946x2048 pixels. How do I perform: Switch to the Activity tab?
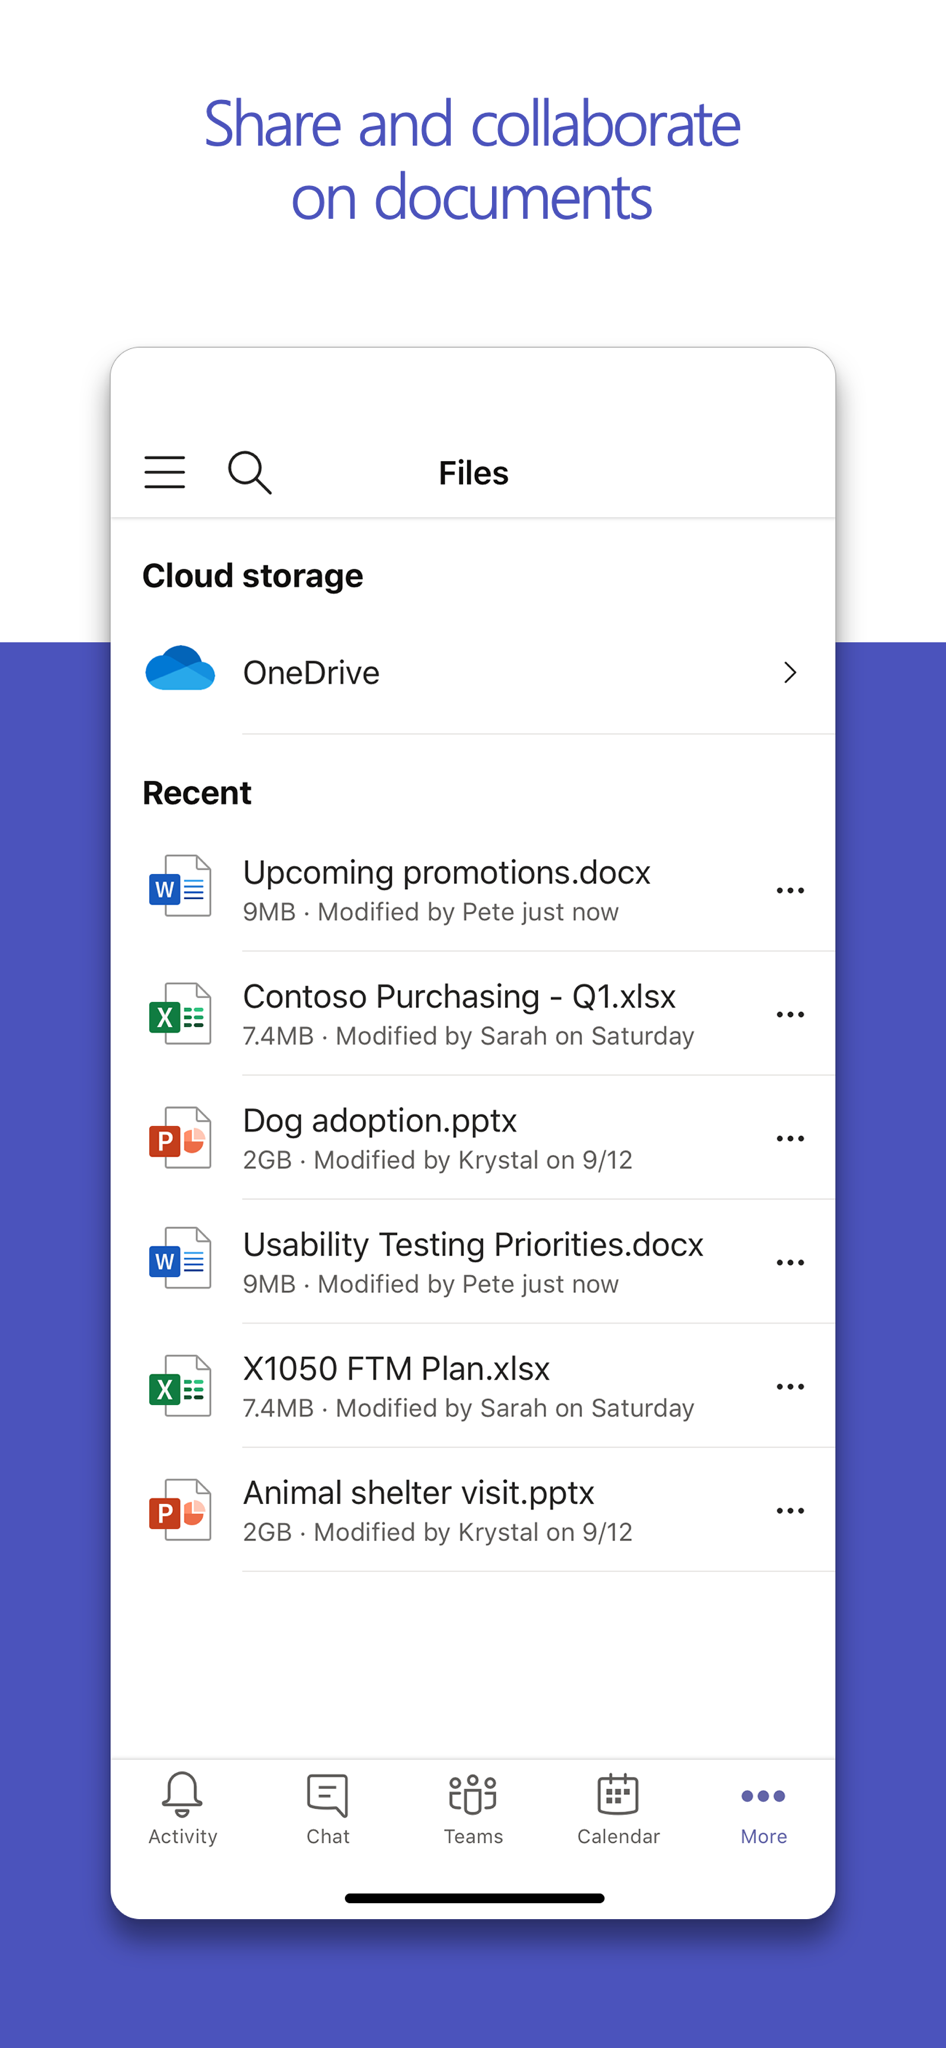(x=183, y=1808)
